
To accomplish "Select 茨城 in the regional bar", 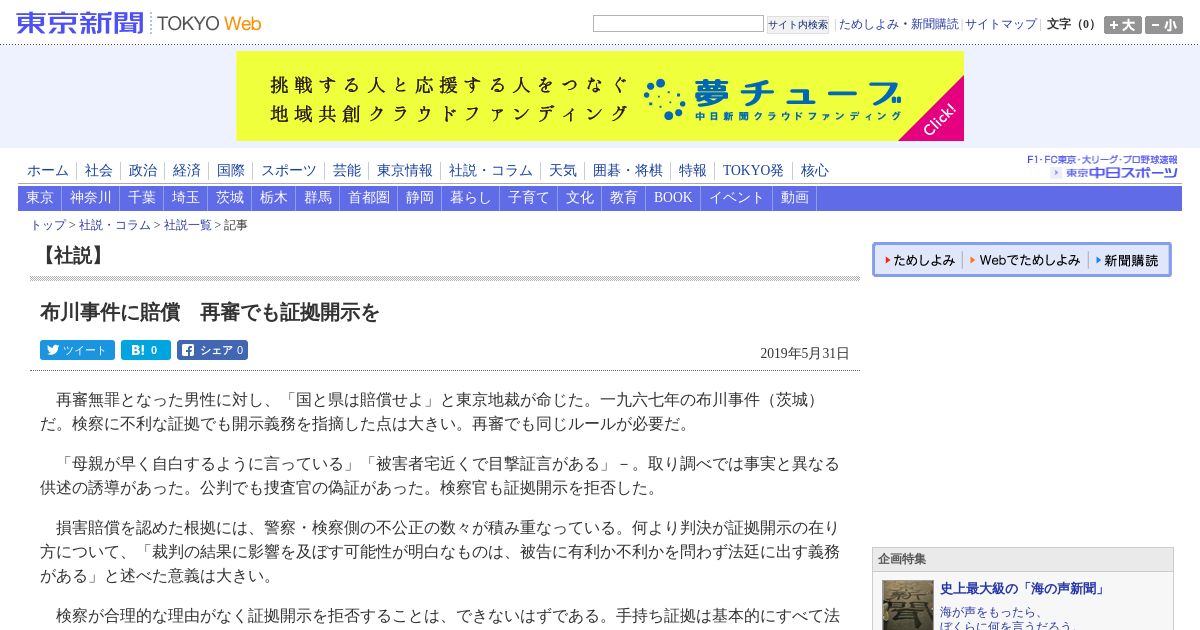I will click(230, 198).
